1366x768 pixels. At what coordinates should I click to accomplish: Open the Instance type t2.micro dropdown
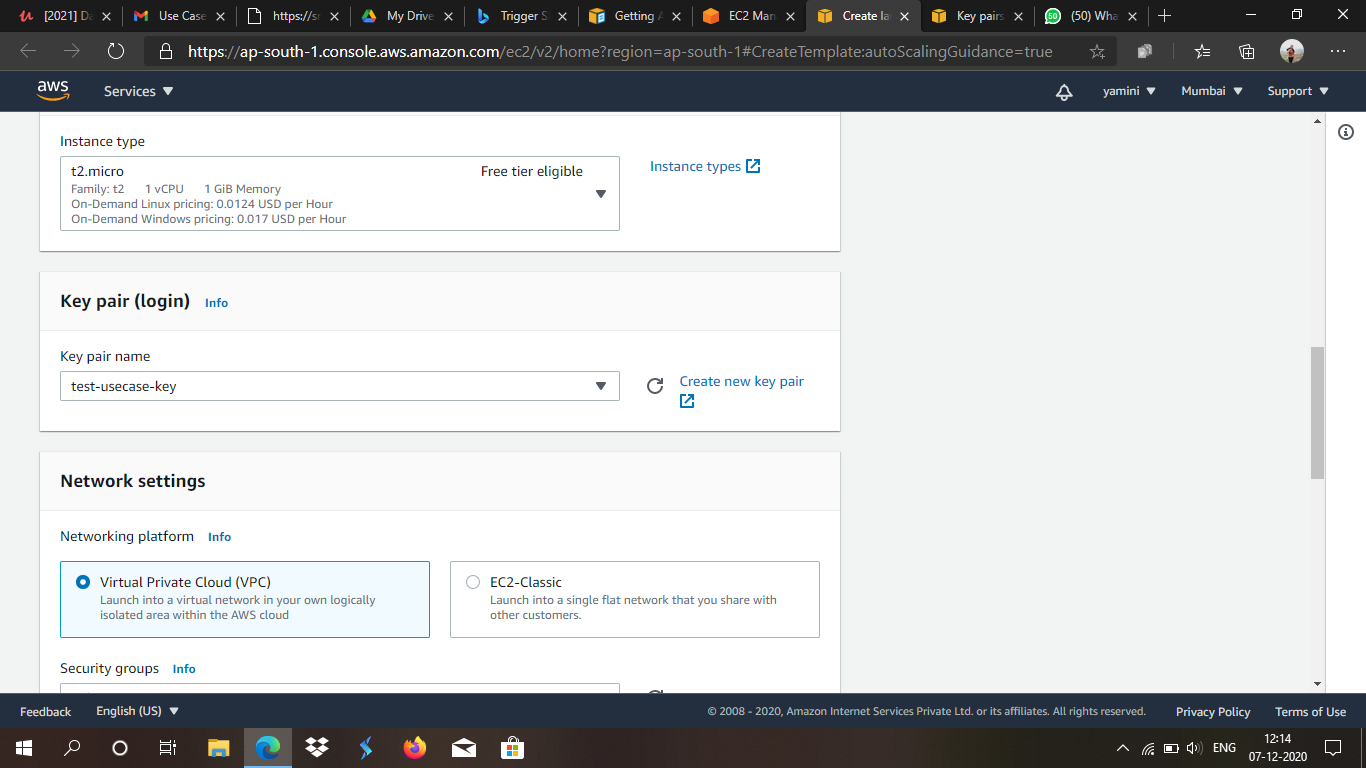click(340, 193)
